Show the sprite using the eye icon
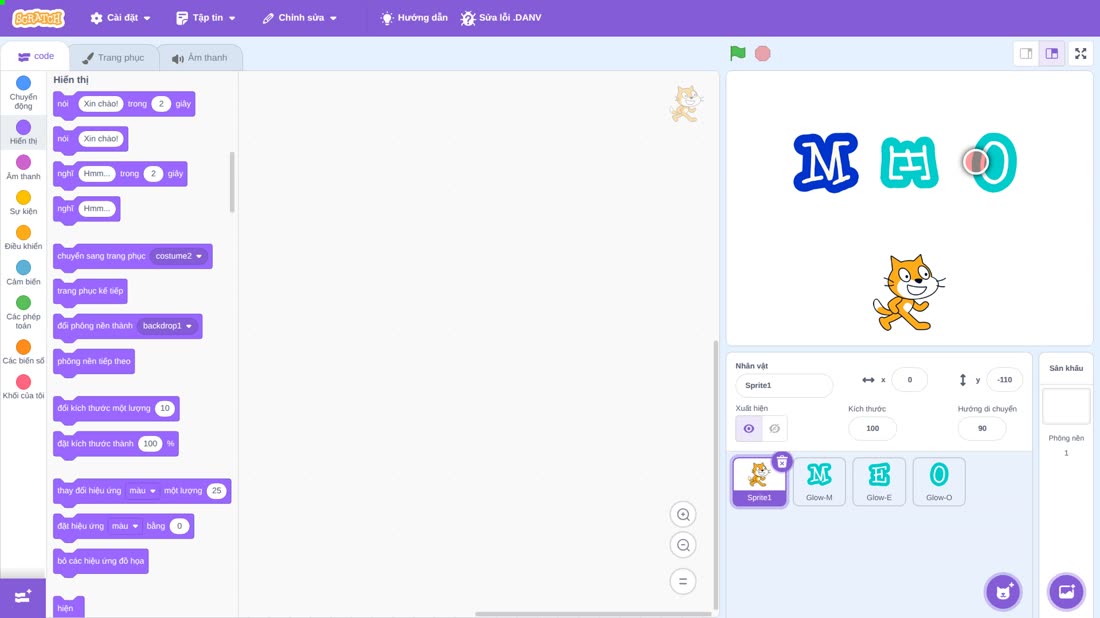 (x=749, y=429)
